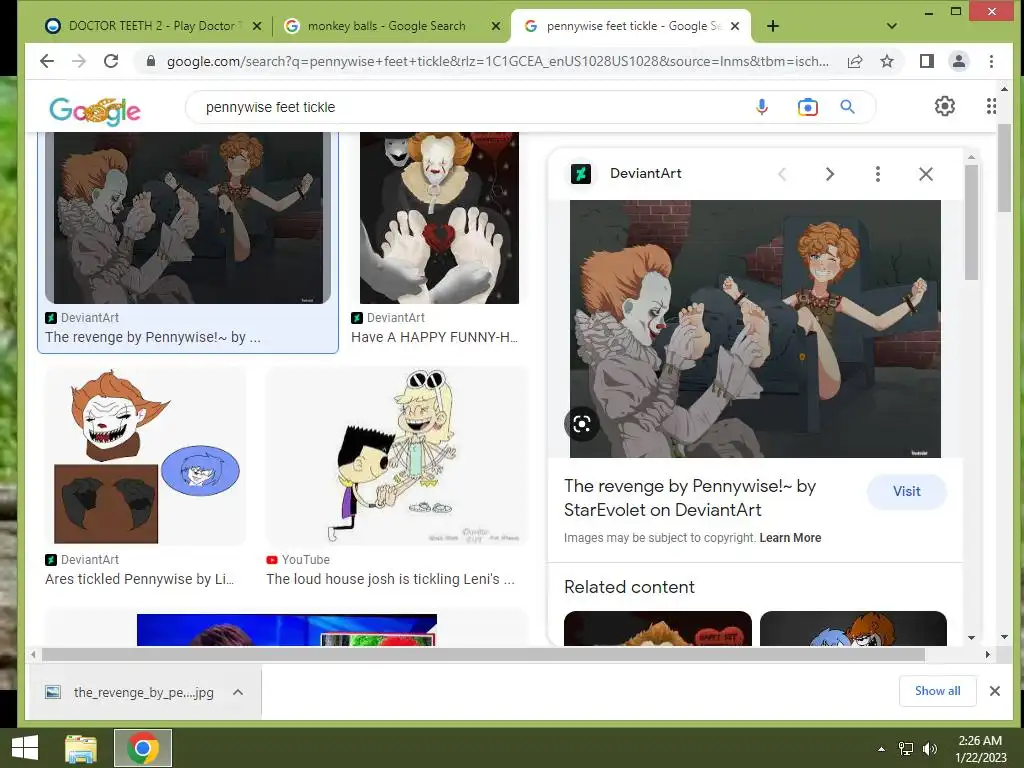Click the Visit button
Viewport: 1024px width, 768px height.
[x=906, y=492]
